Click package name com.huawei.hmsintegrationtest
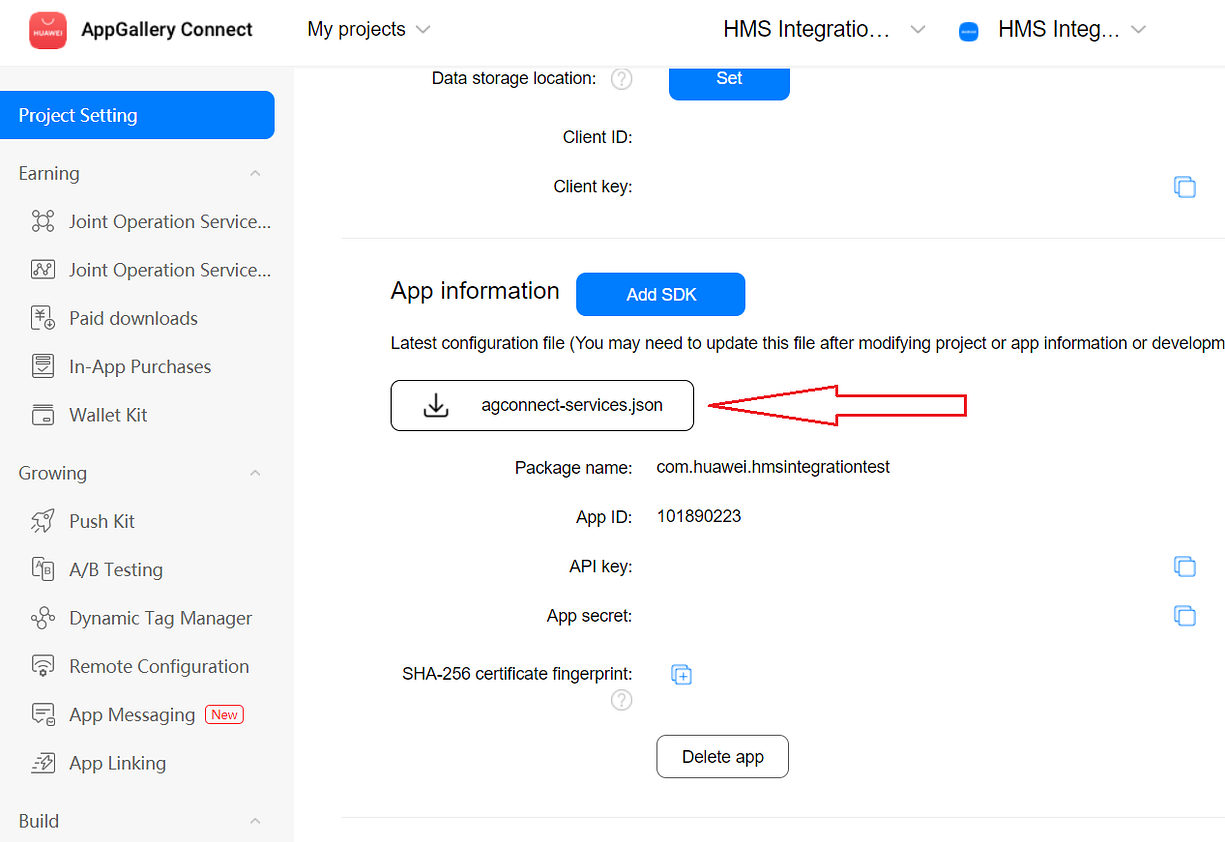1225x842 pixels. (773, 467)
